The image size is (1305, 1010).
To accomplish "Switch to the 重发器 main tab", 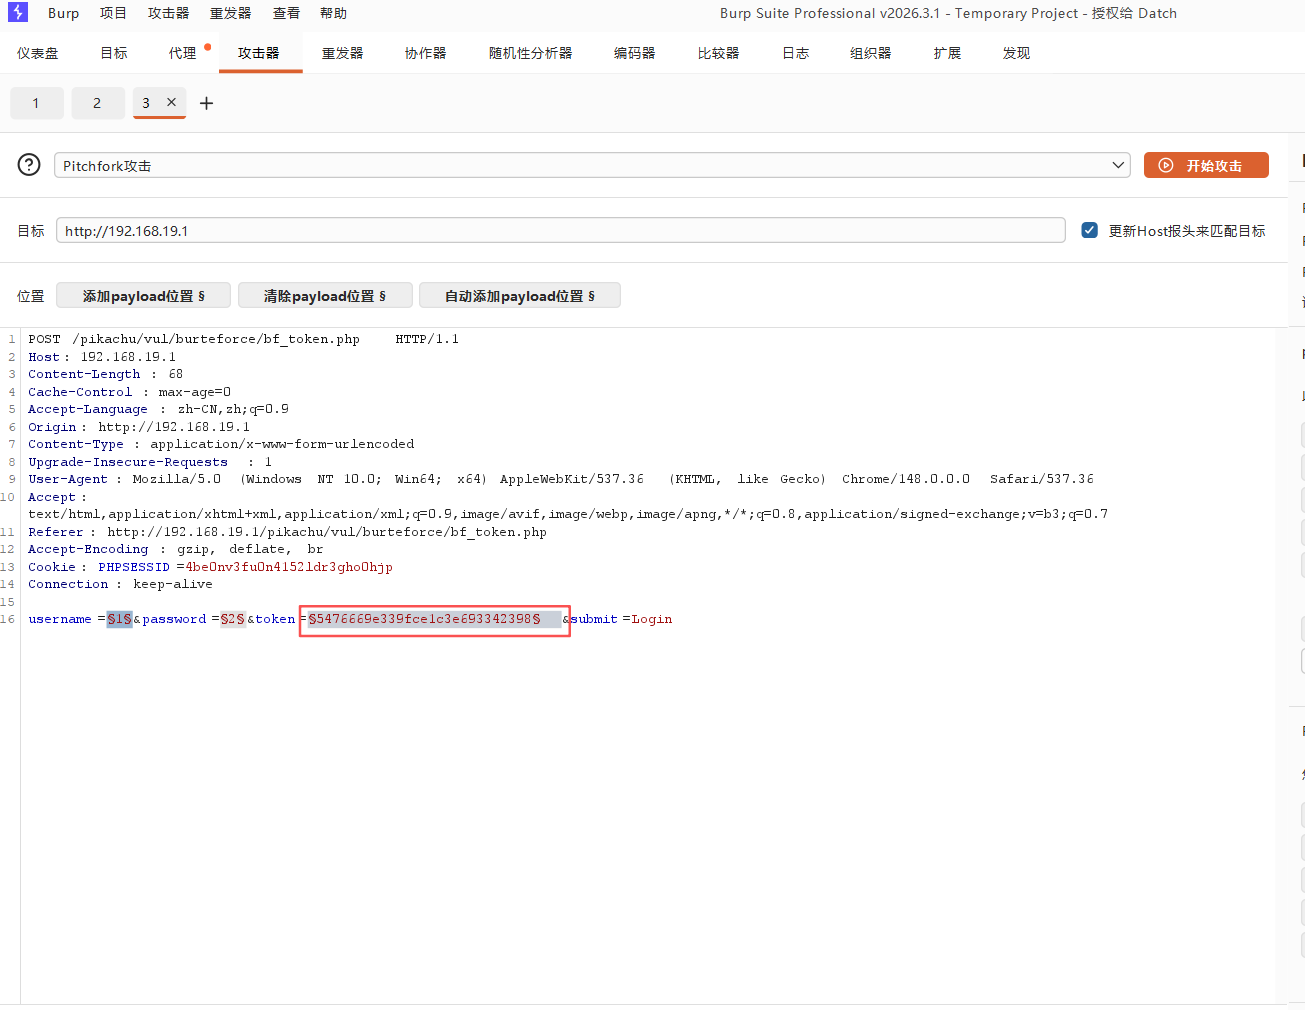I will [342, 53].
